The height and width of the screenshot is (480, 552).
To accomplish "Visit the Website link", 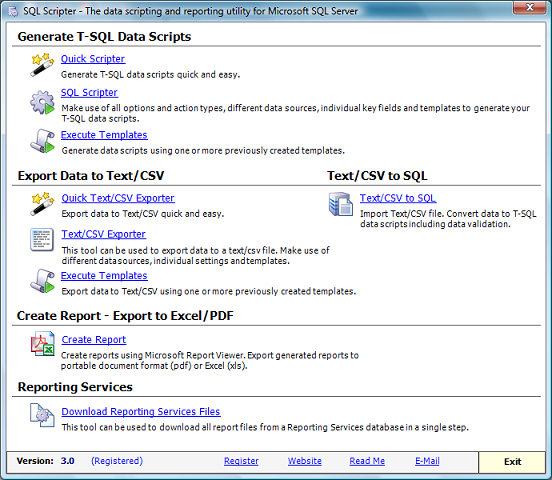I will (305, 461).
